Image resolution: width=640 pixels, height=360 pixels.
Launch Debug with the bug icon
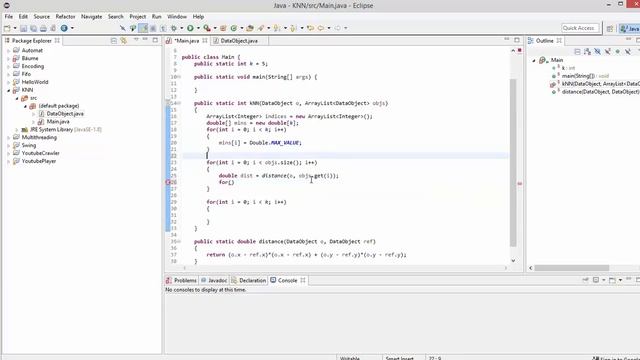[174, 28]
